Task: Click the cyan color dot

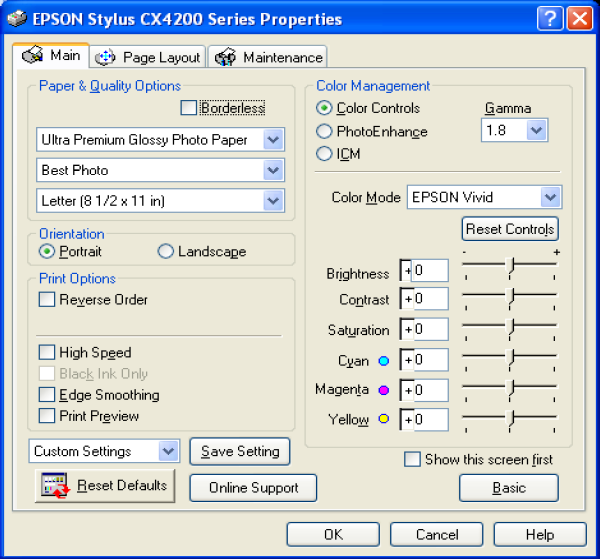Action: (383, 360)
